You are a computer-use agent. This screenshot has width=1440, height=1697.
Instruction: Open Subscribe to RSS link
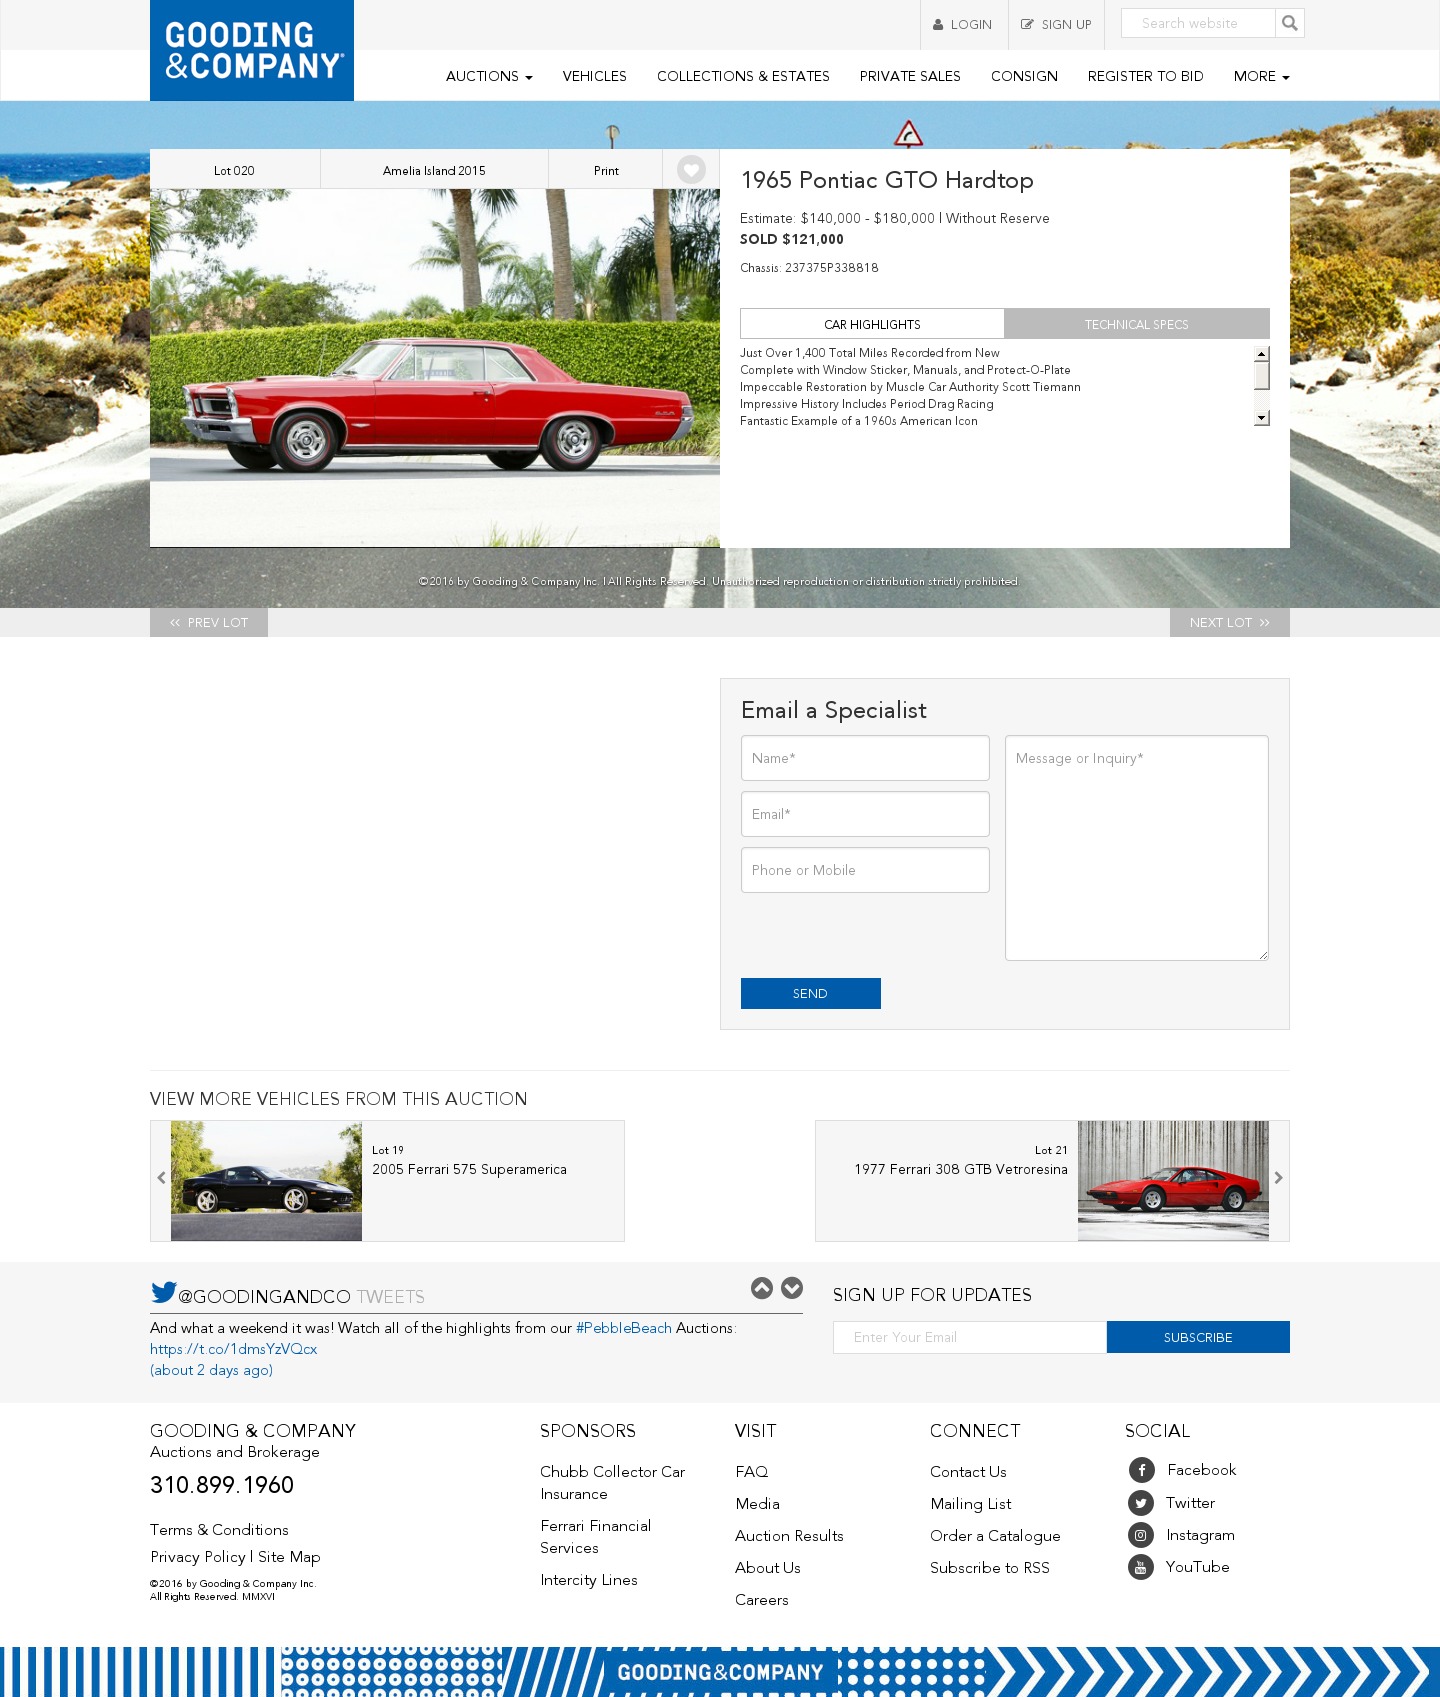990,1568
